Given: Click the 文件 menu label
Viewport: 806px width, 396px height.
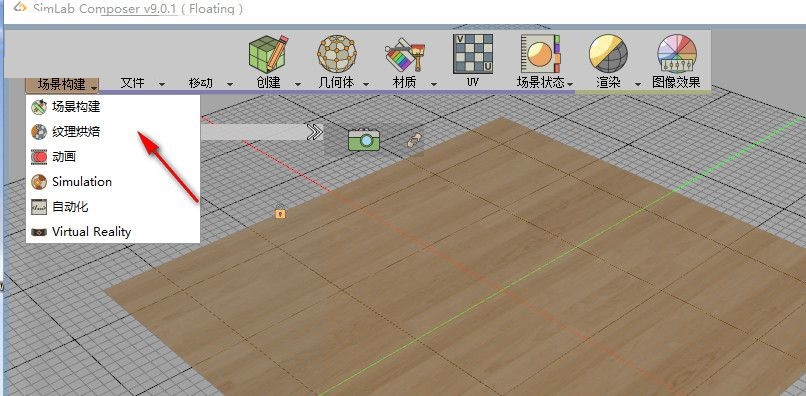Looking at the screenshot, I should (x=132, y=82).
